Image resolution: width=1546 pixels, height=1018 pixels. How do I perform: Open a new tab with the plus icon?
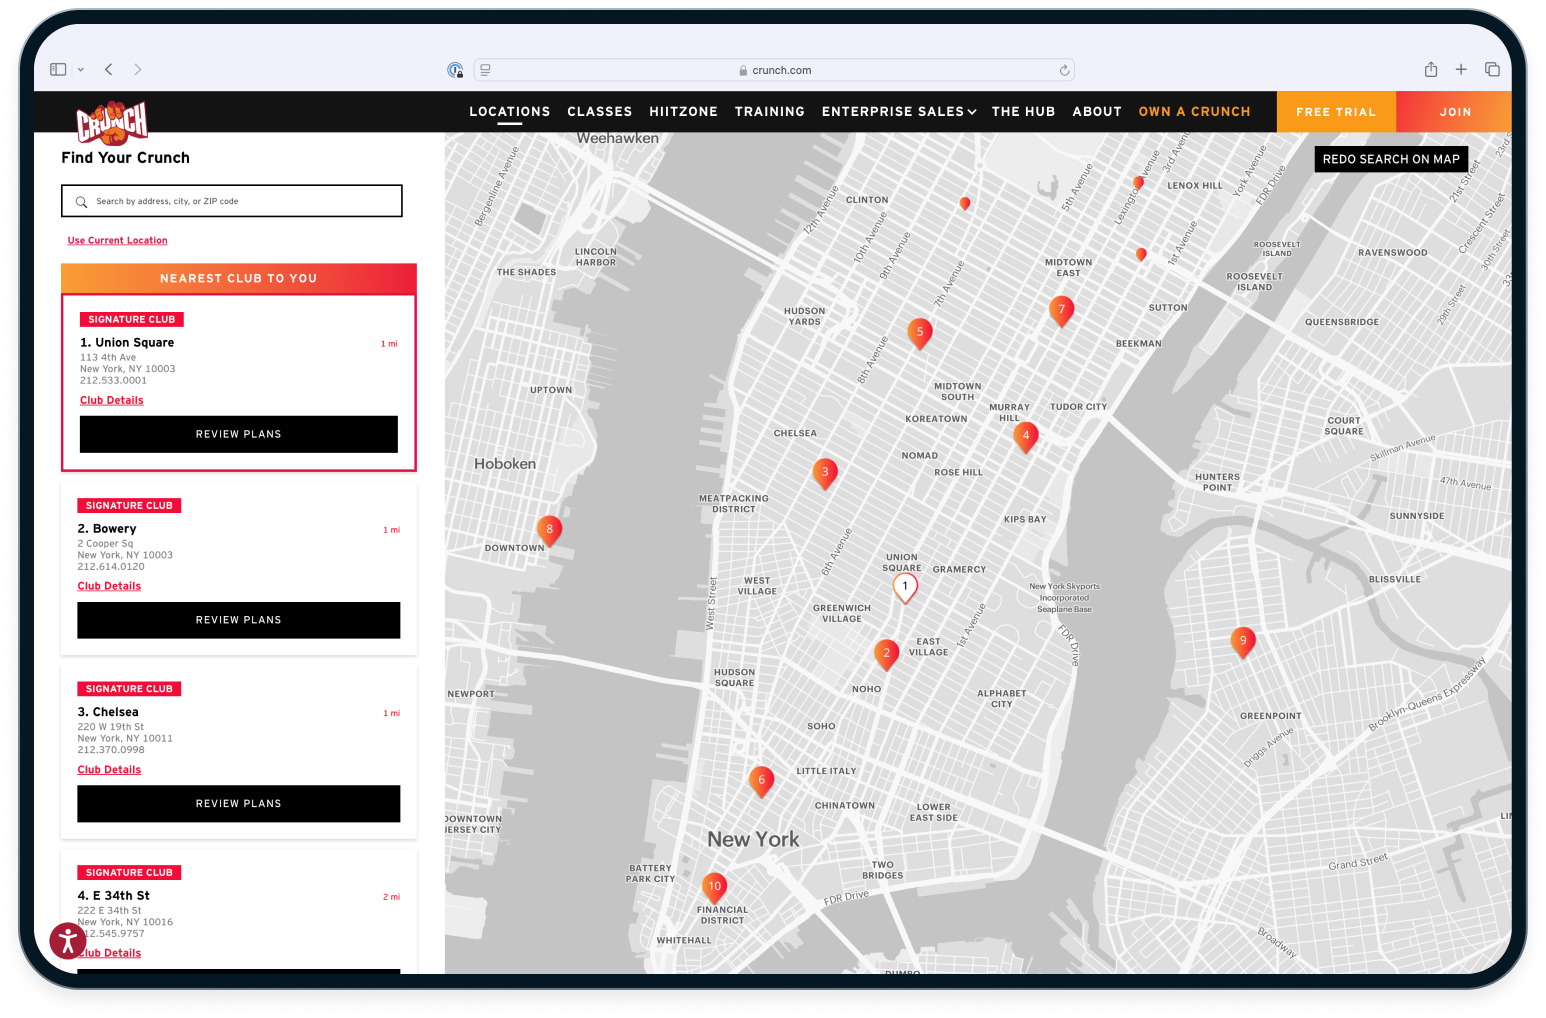click(x=1461, y=69)
